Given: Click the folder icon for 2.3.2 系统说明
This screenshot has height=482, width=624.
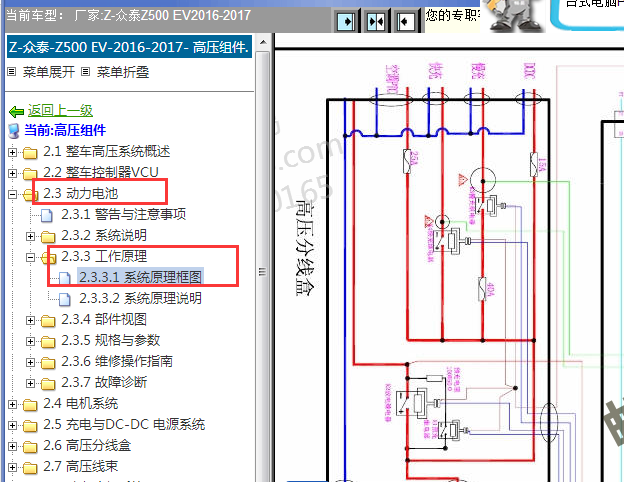Looking at the screenshot, I should coord(48,236).
